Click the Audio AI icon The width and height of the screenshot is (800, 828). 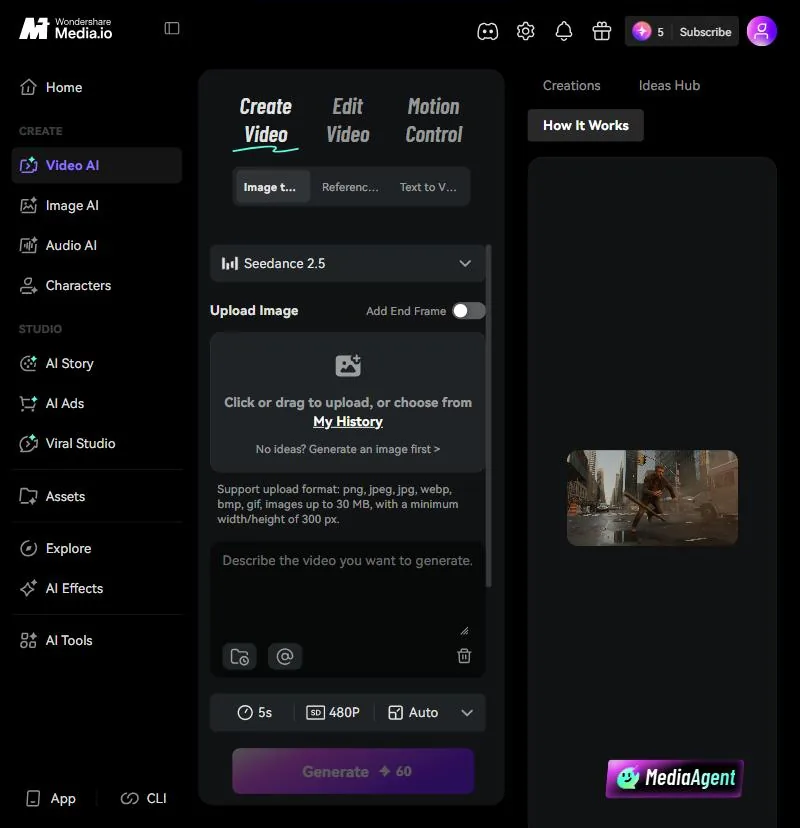[x=29, y=246]
